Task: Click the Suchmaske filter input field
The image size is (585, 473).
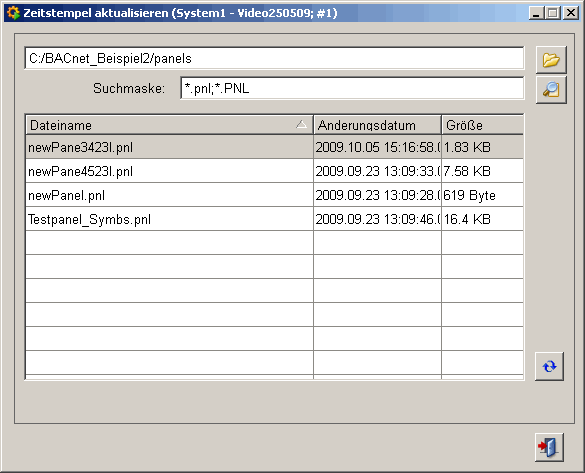Action: 352,88
